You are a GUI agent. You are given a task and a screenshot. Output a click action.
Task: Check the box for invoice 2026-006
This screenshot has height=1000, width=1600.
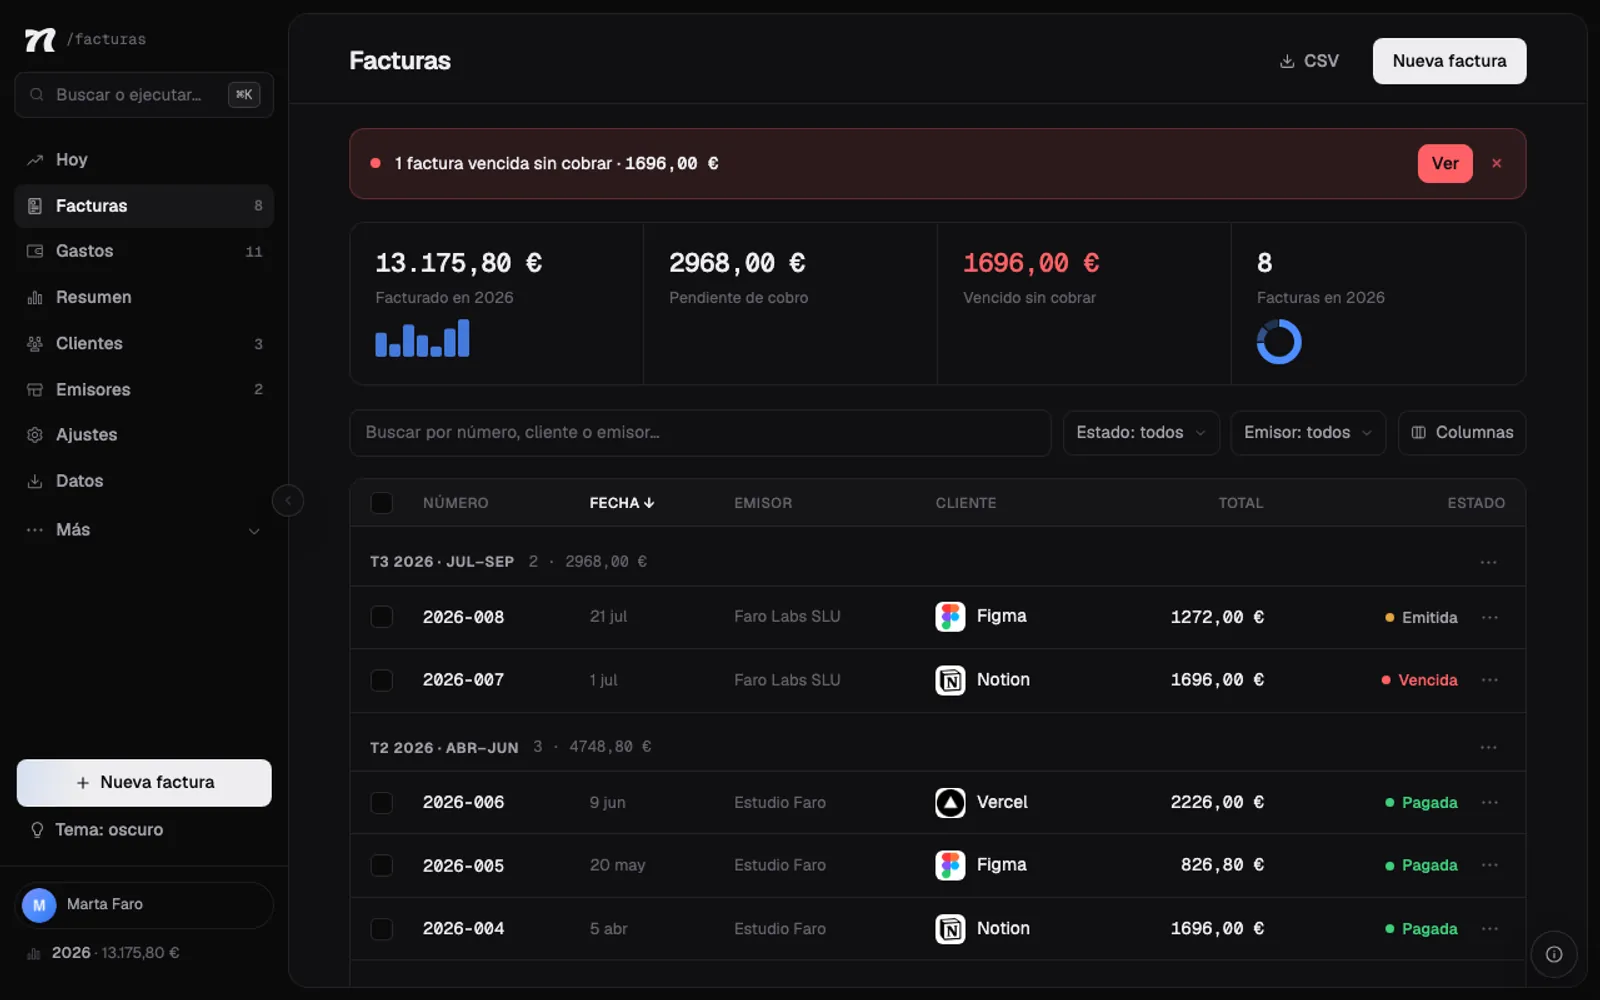click(x=382, y=802)
